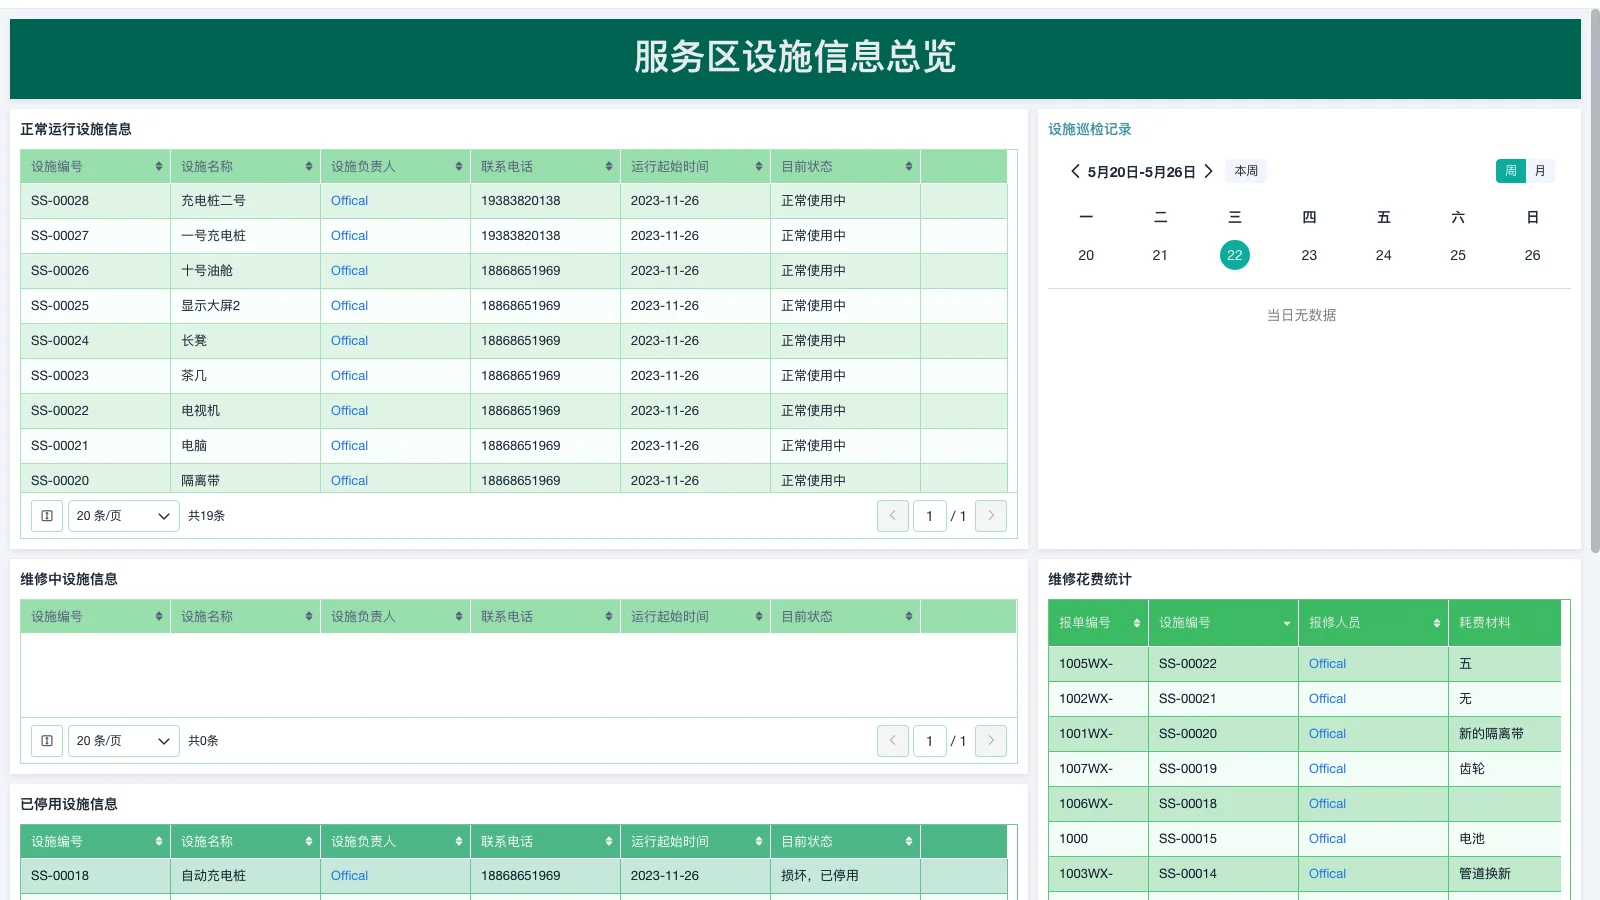Viewport: 1600px width, 900px height.
Task: Select date 22 in the inspection calendar
Action: click(1235, 255)
